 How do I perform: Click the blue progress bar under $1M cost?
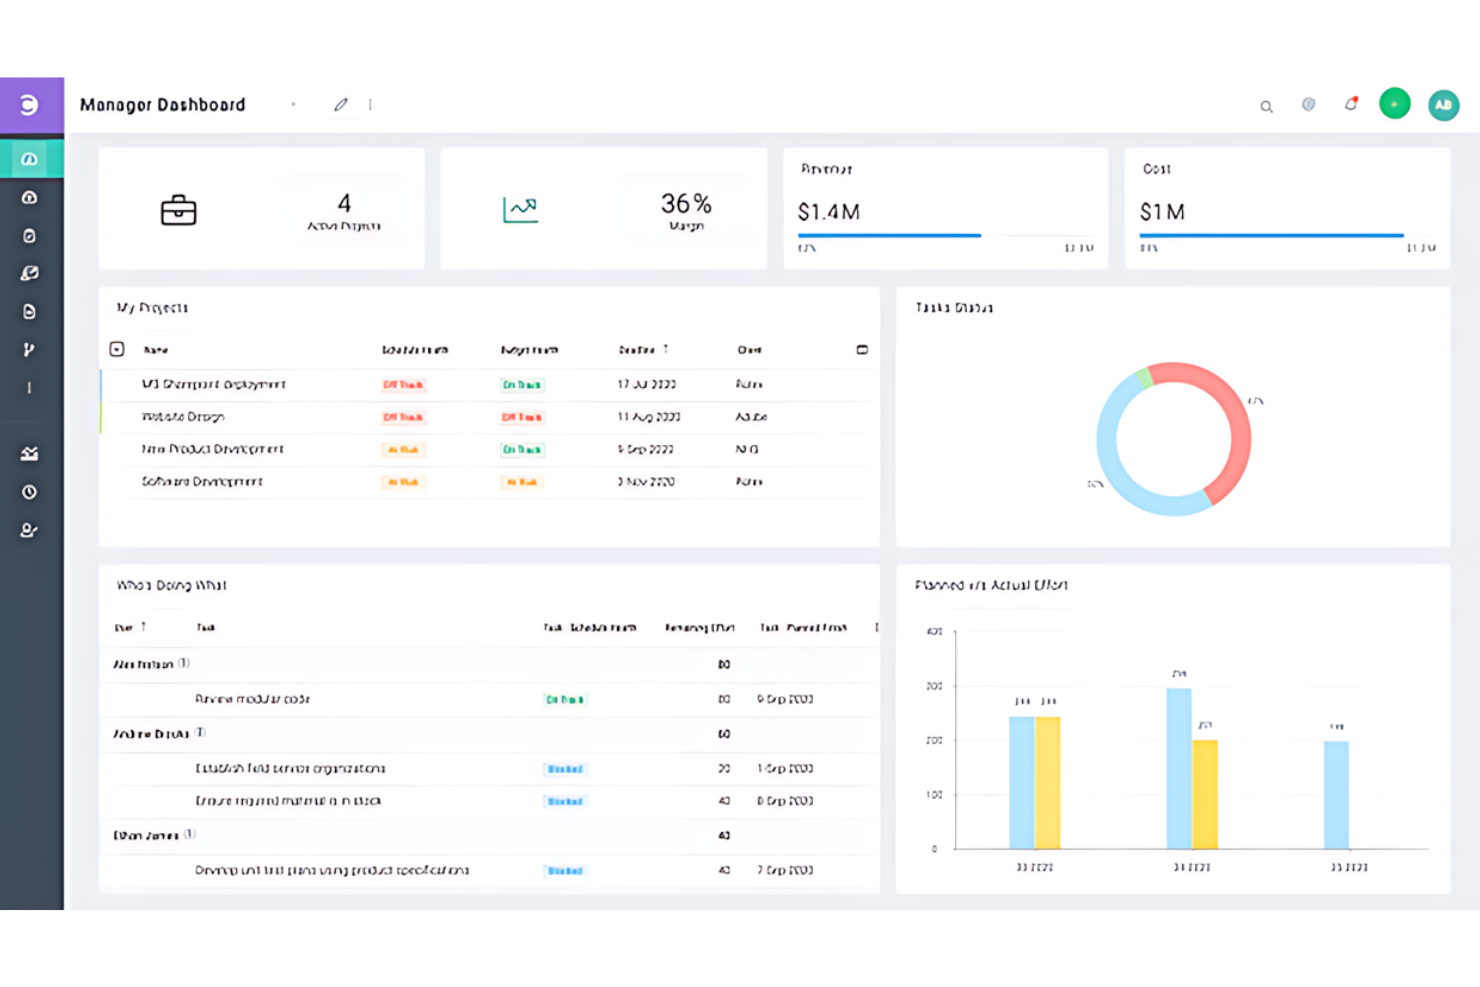click(1272, 236)
